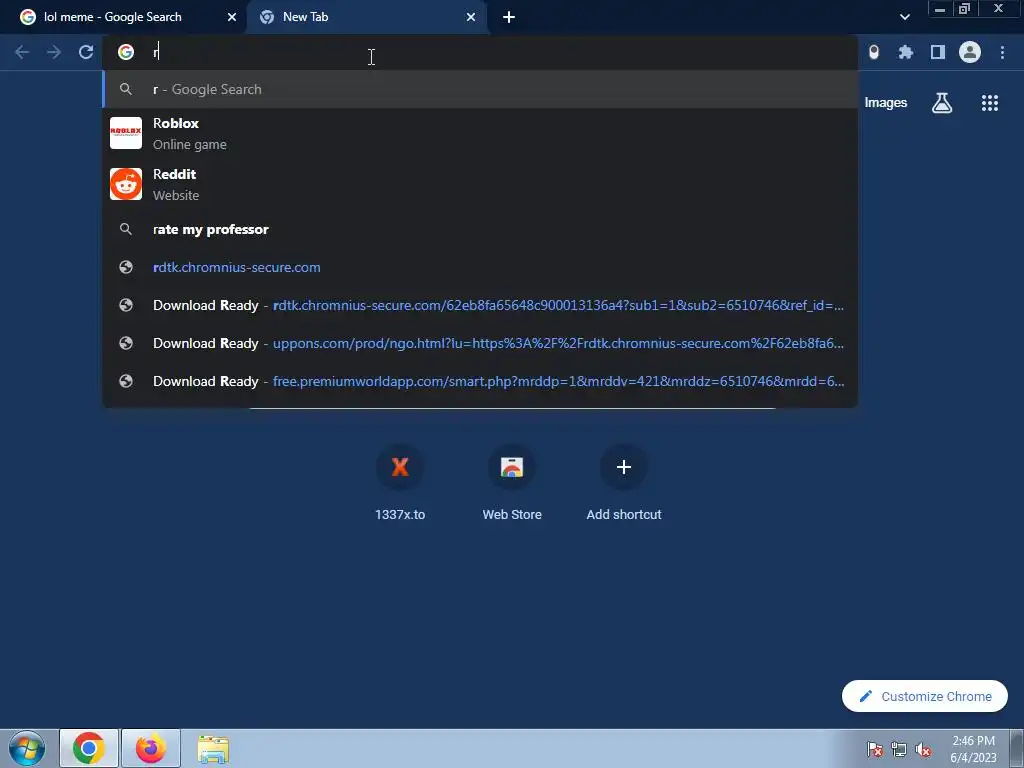Click the browser back arrow
This screenshot has width=1024, height=768.
tap(22, 52)
